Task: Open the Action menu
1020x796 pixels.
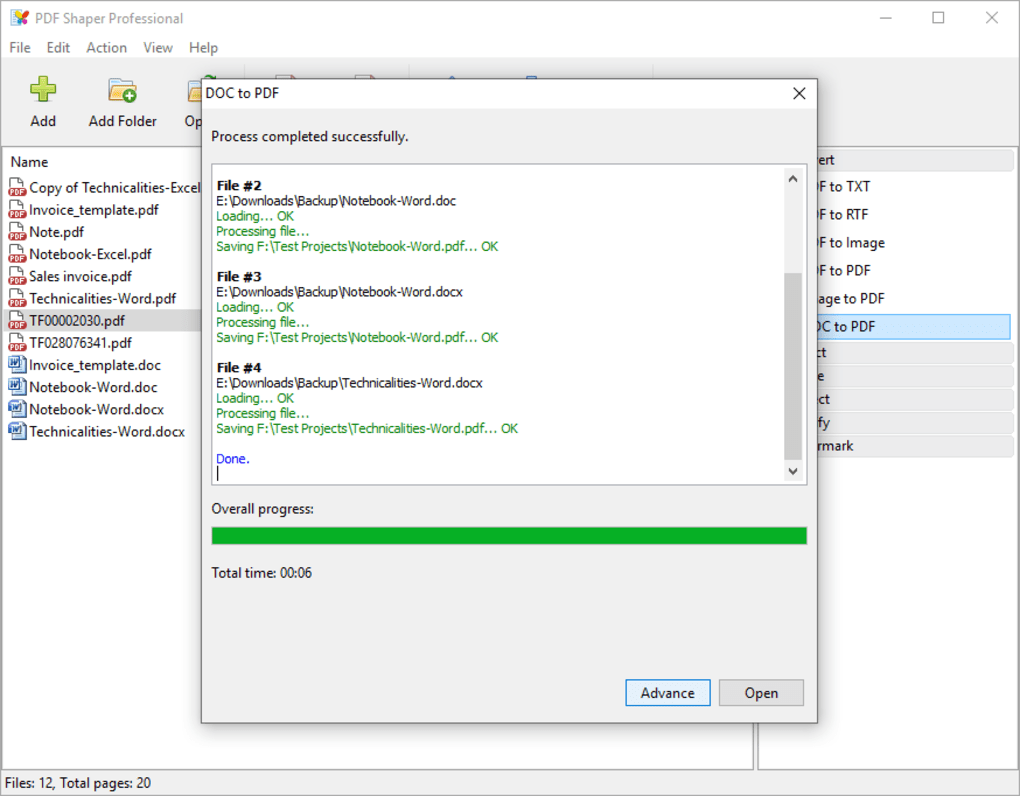Action: 106,47
